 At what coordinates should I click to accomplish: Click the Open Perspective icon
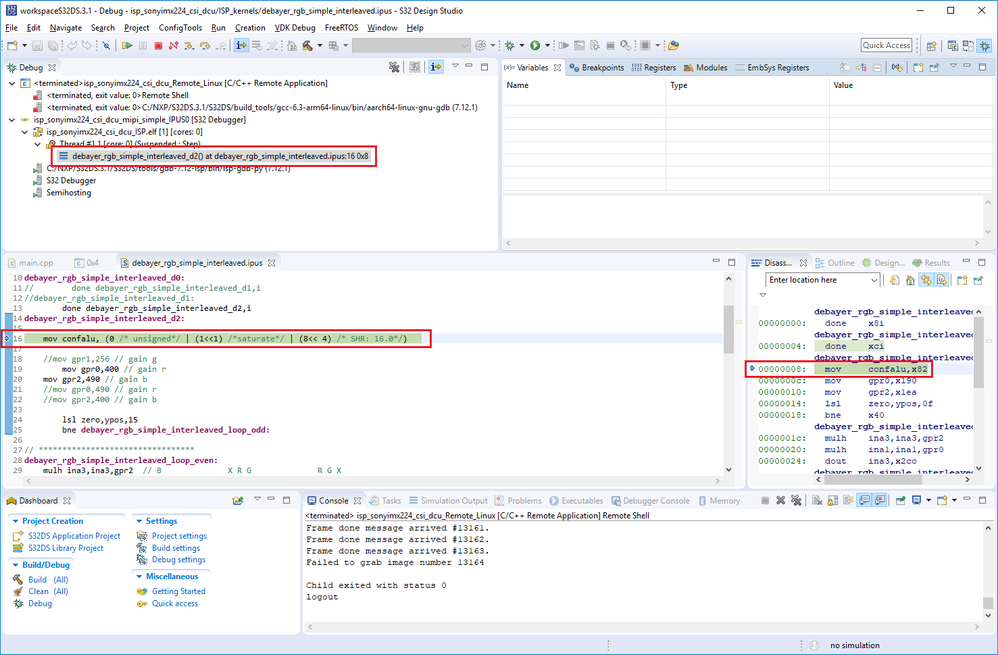point(931,46)
